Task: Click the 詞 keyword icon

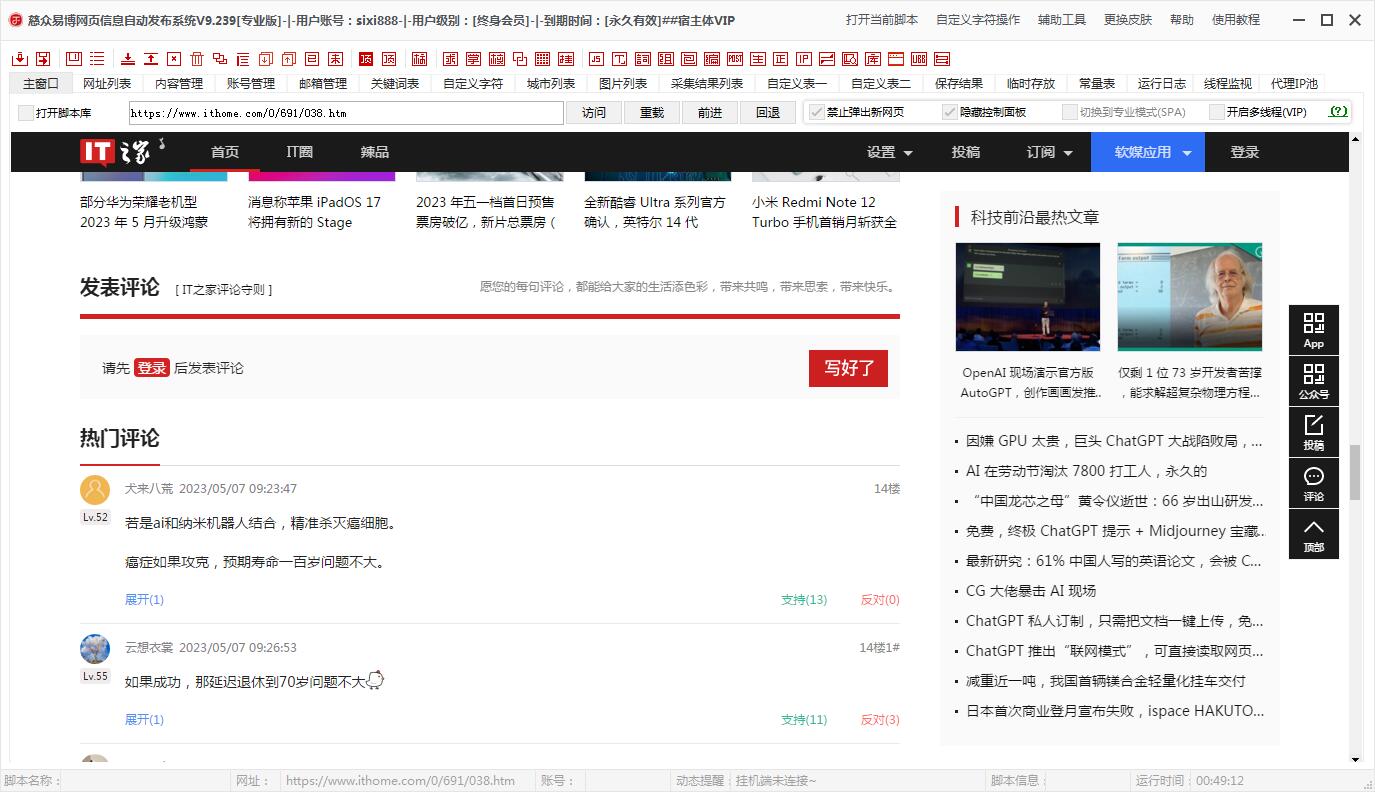Action: (643, 59)
